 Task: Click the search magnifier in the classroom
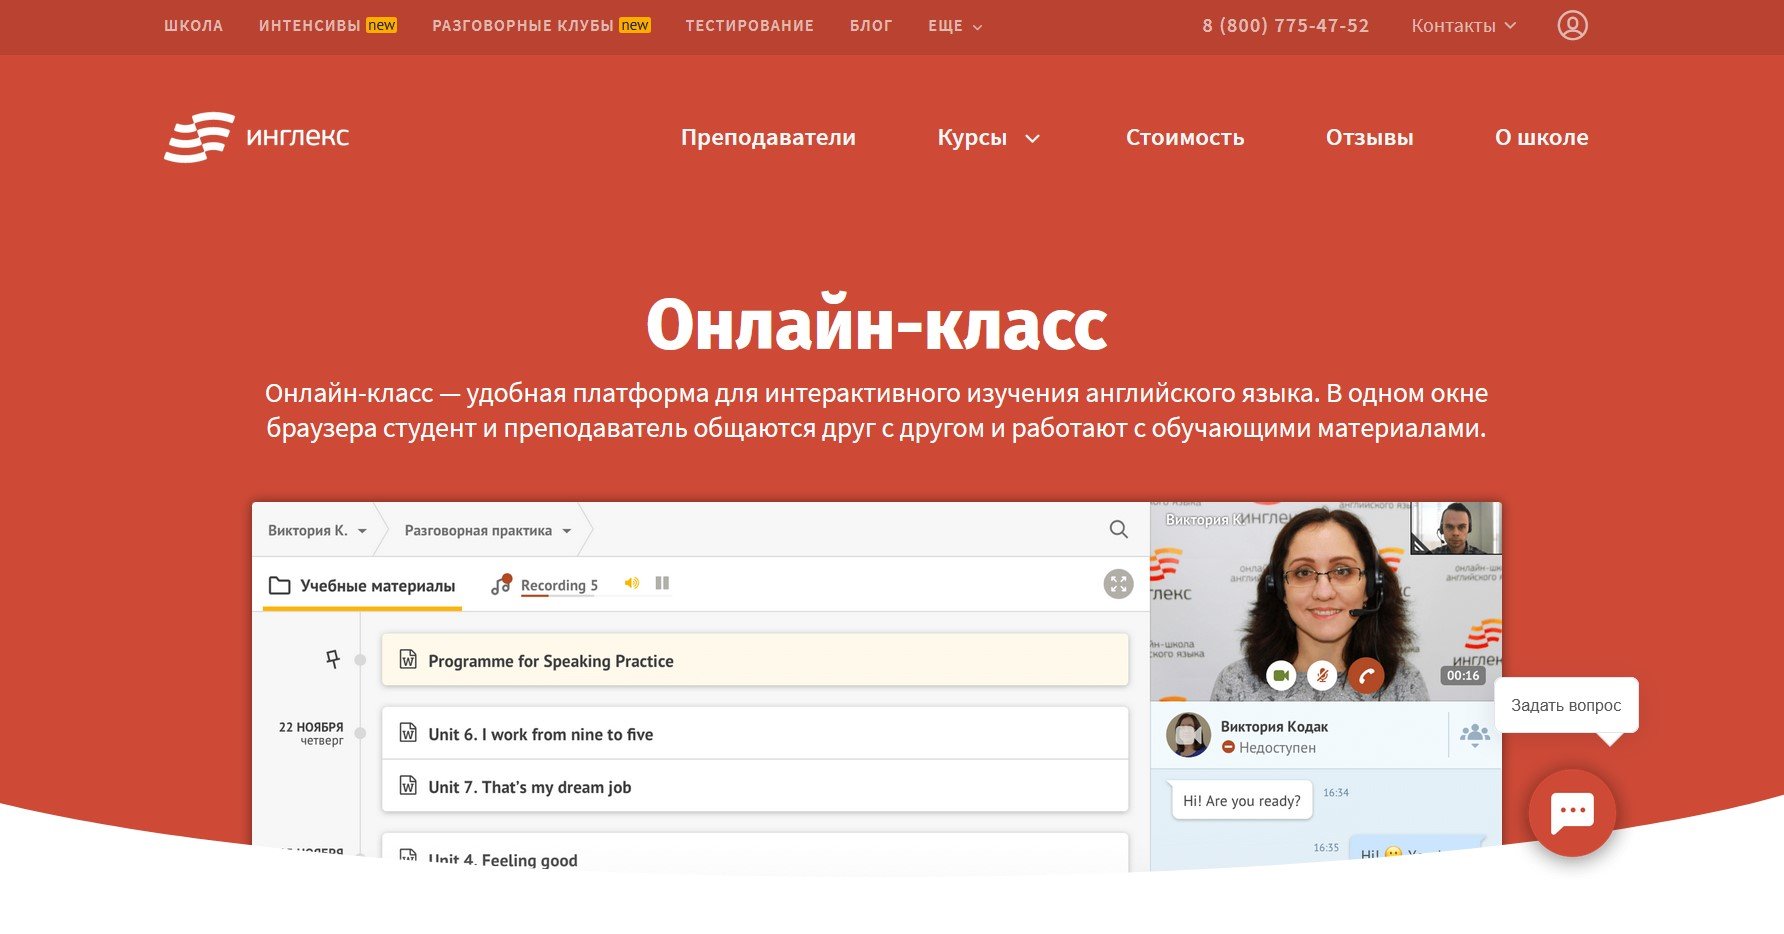pos(1118,529)
